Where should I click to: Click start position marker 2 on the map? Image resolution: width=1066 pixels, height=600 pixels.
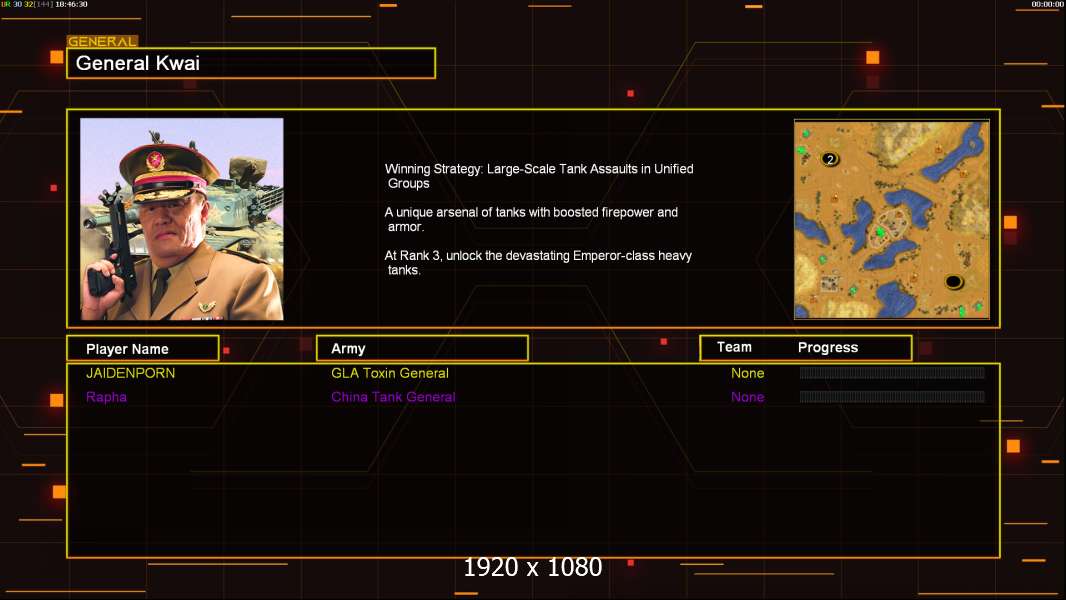(829, 159)
